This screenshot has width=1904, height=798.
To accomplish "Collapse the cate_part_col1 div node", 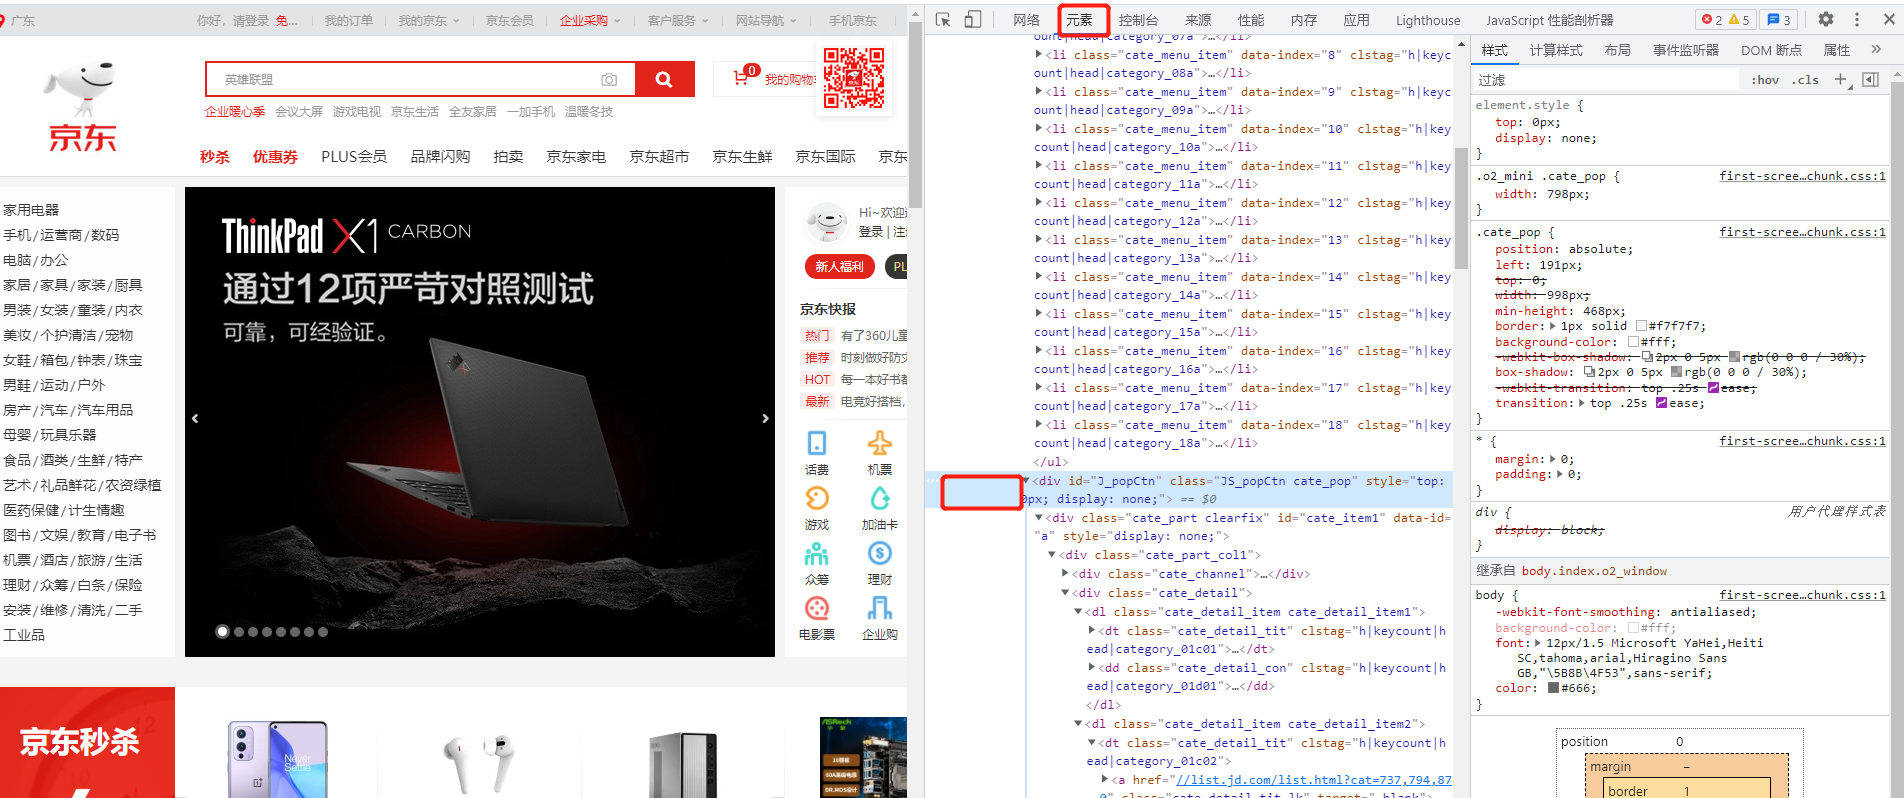I will (x=1052, y=555).
